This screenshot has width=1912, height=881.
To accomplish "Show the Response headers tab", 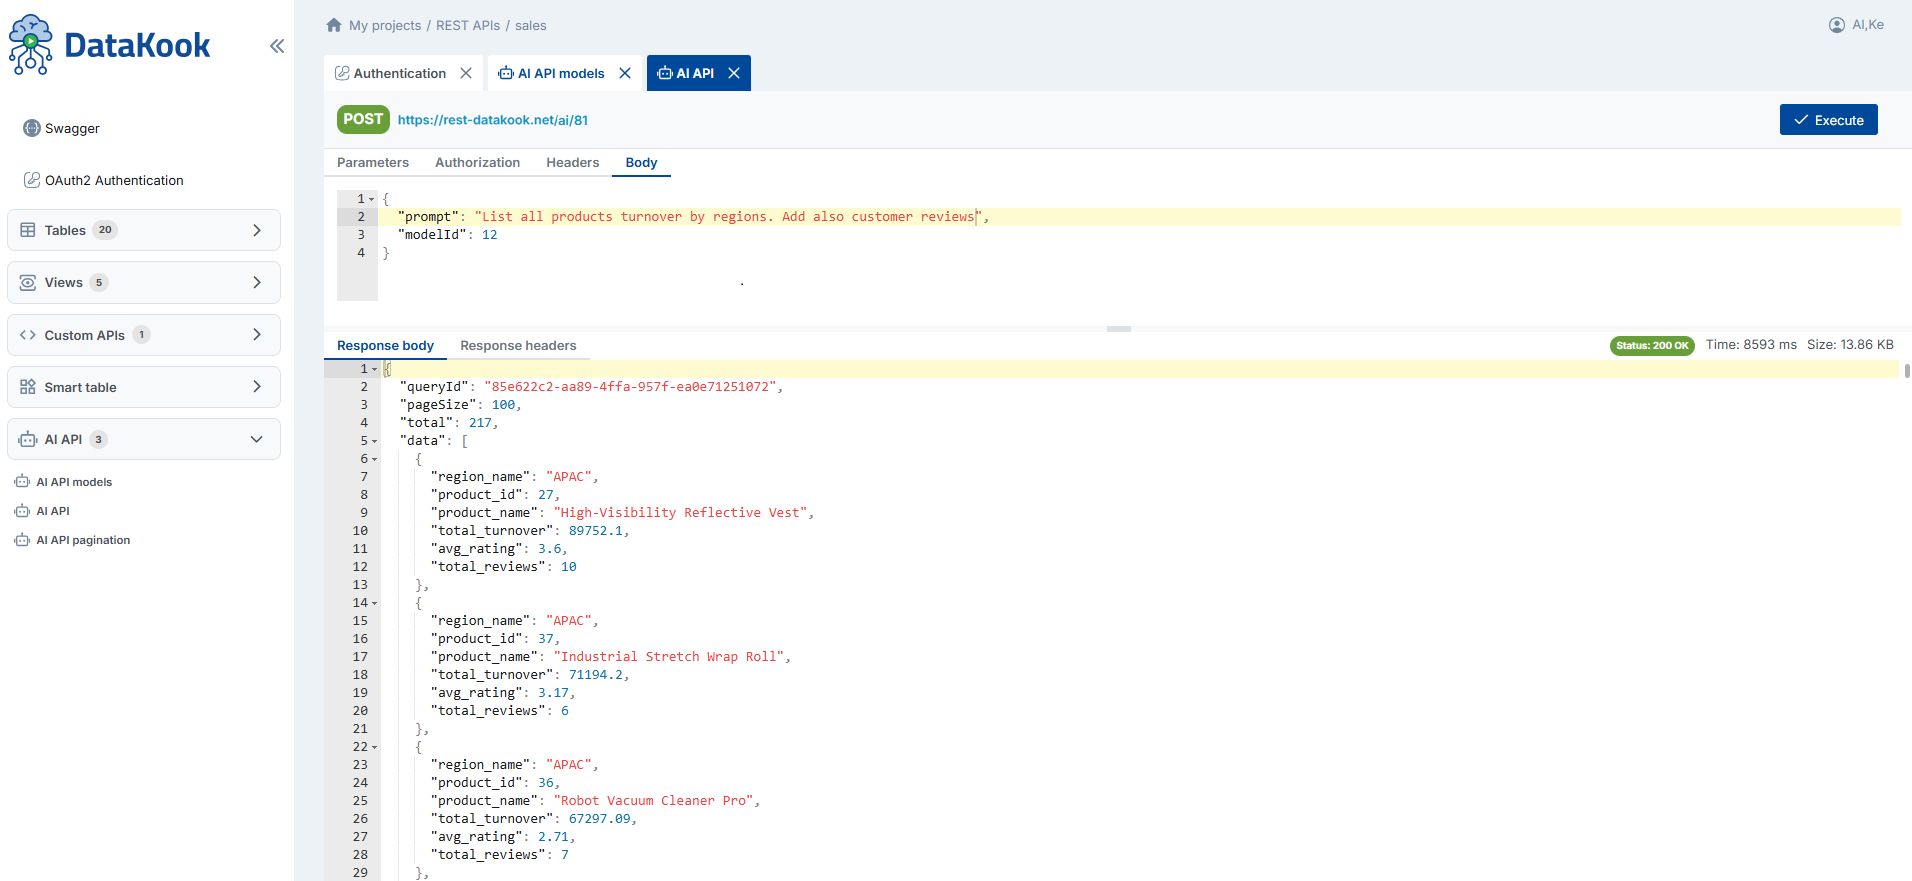I will pos(518,345).
